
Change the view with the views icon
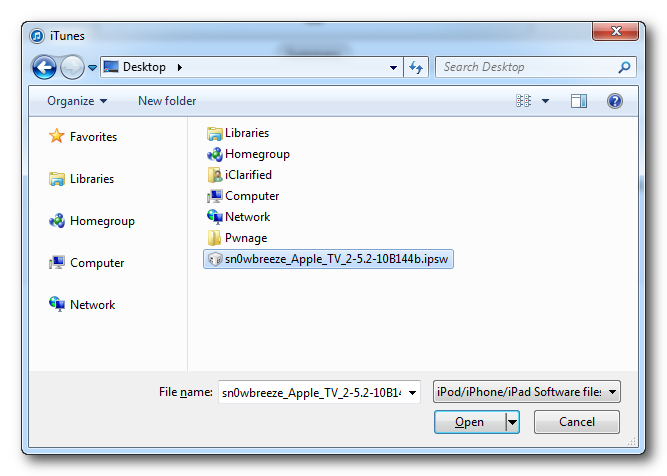523,101
